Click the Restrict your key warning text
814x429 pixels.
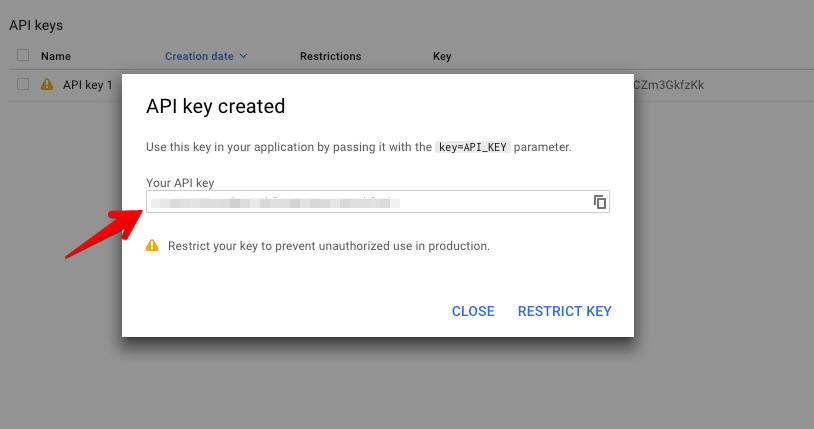(x=328, y=245)
